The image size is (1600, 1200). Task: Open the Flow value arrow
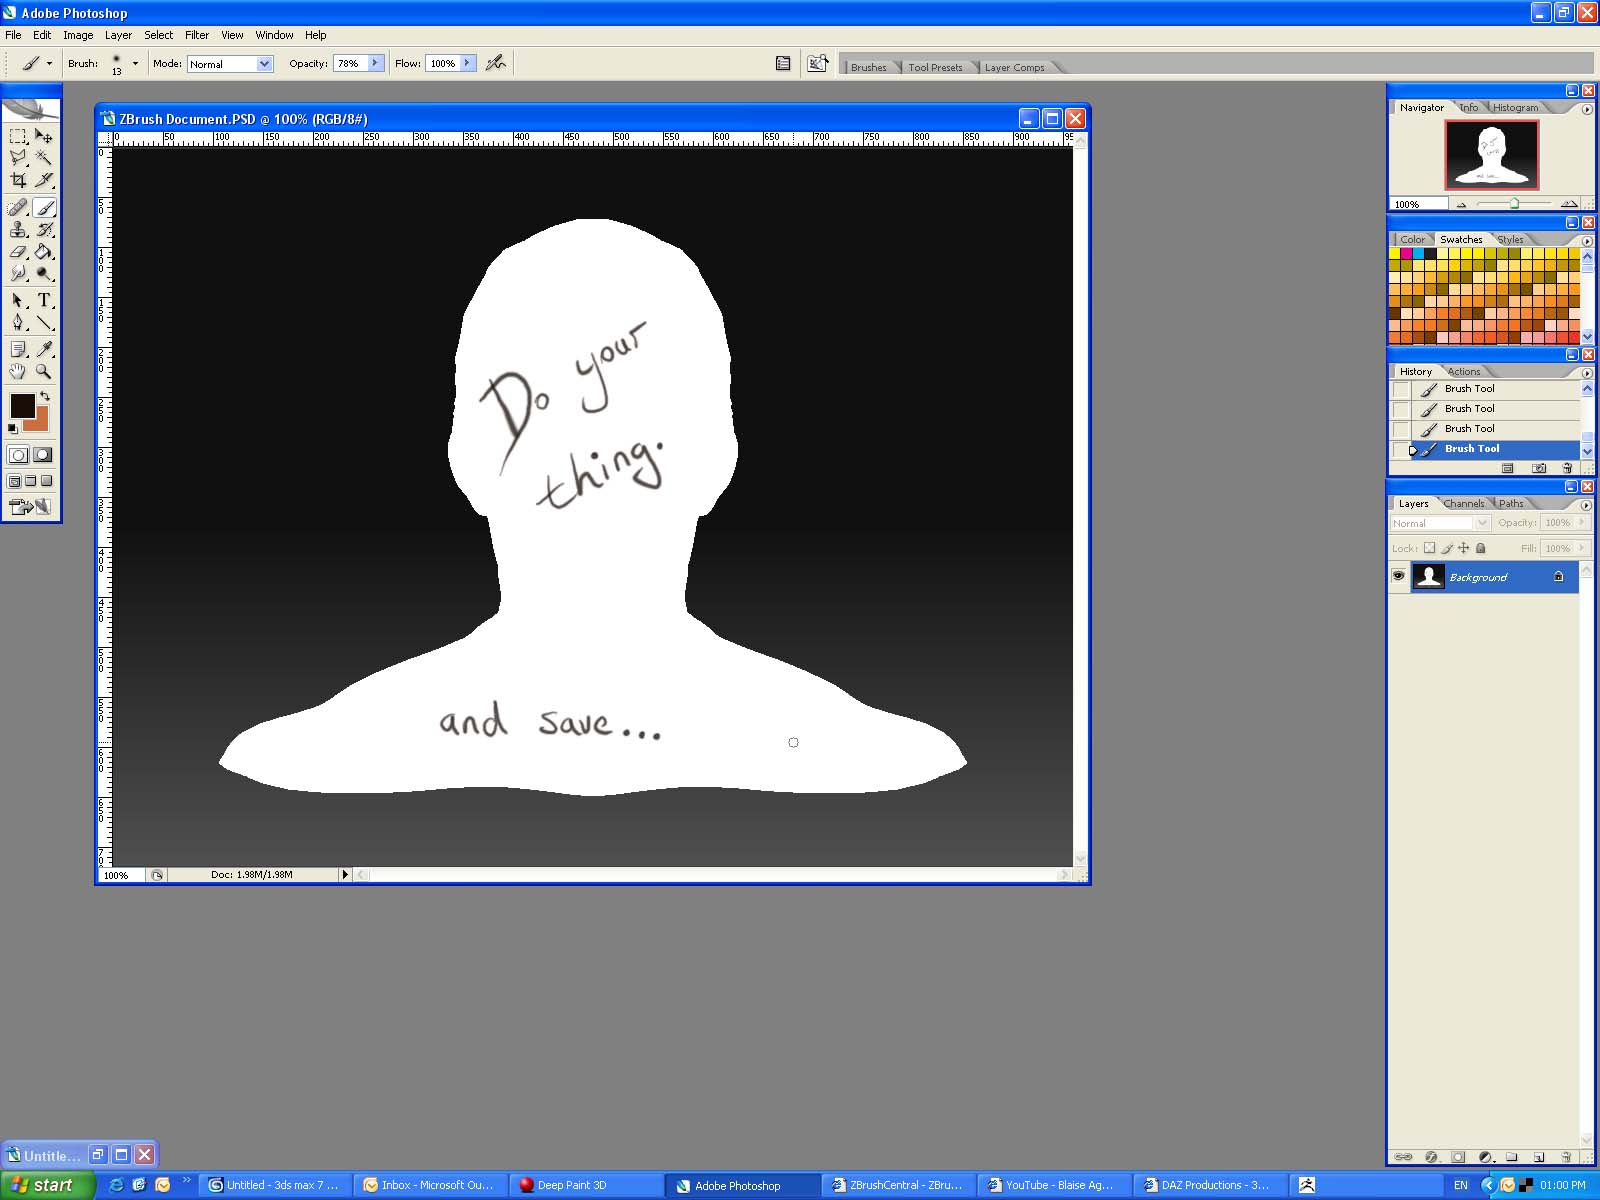467,63
